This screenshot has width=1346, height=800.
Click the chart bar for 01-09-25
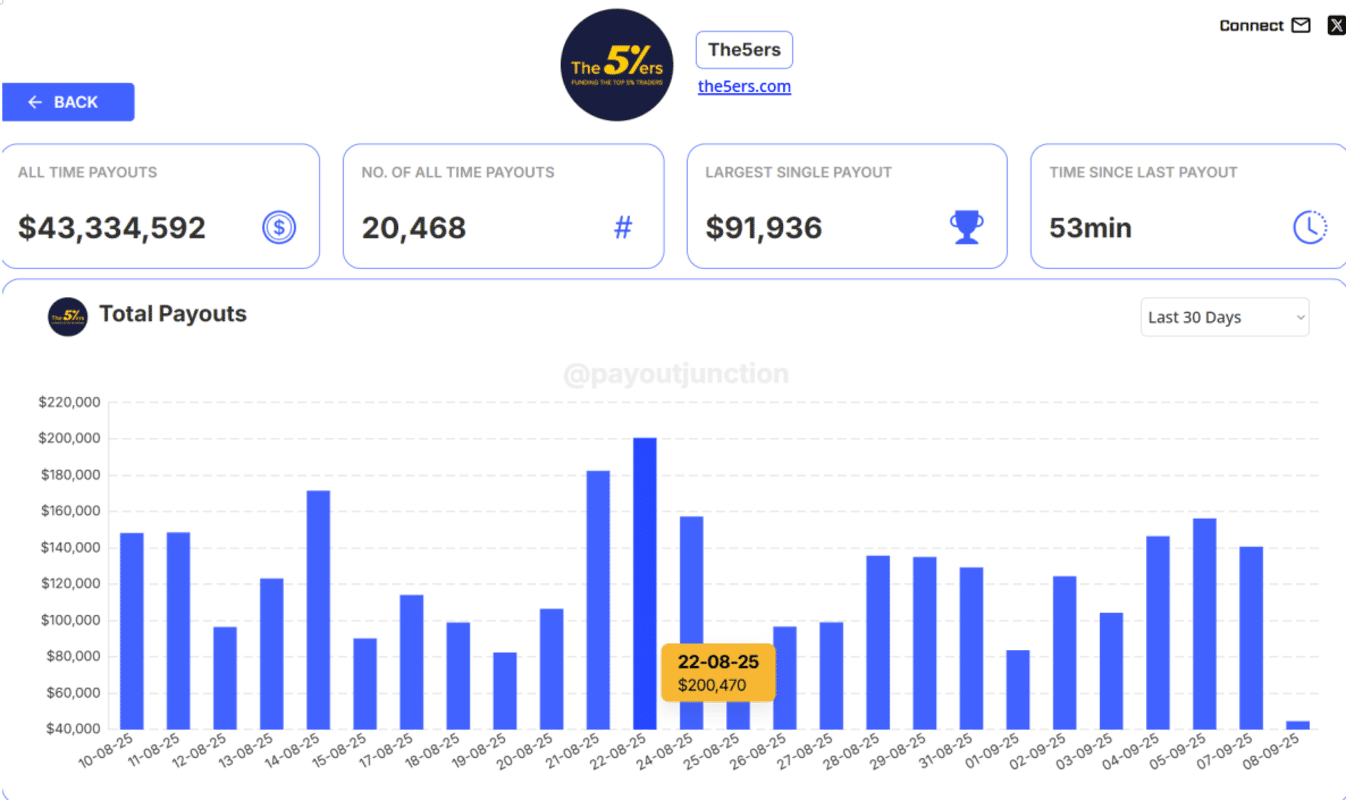coord(1018,690)
